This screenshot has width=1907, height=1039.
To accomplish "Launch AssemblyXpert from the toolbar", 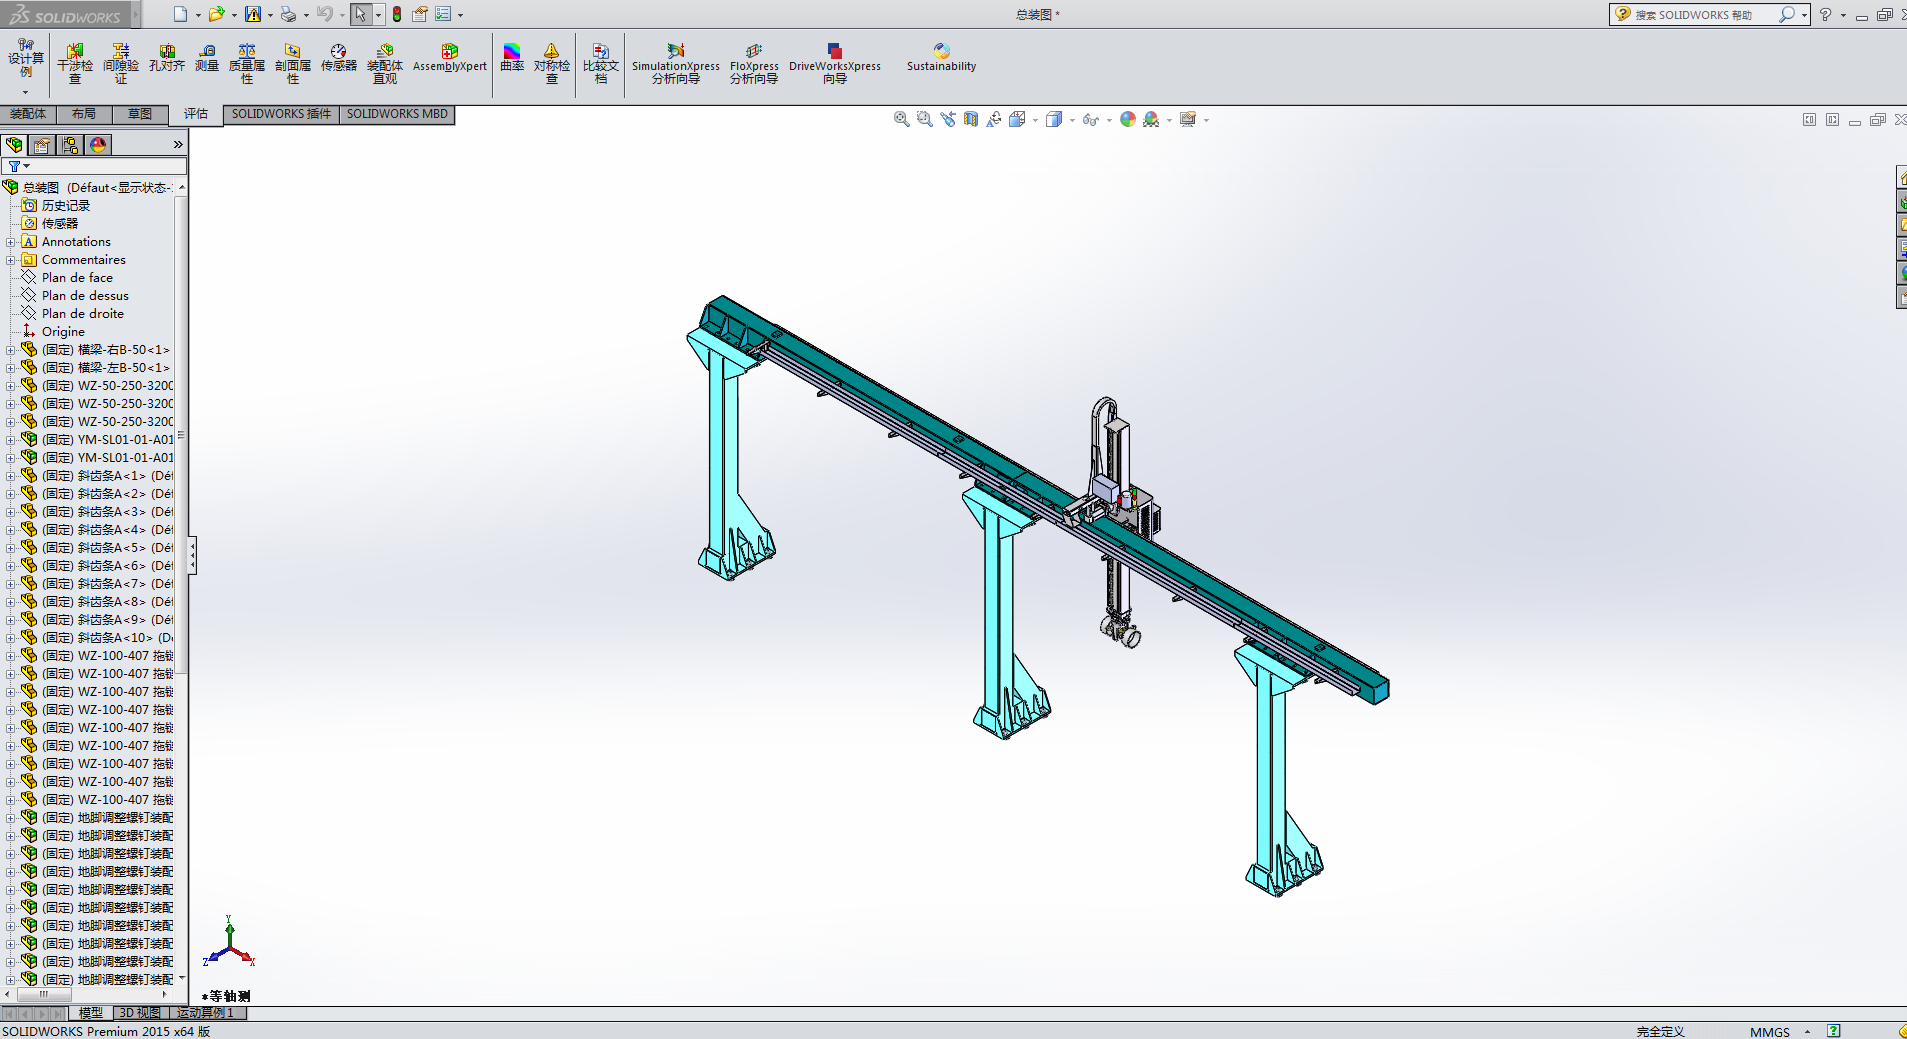I will pos(449,59).
